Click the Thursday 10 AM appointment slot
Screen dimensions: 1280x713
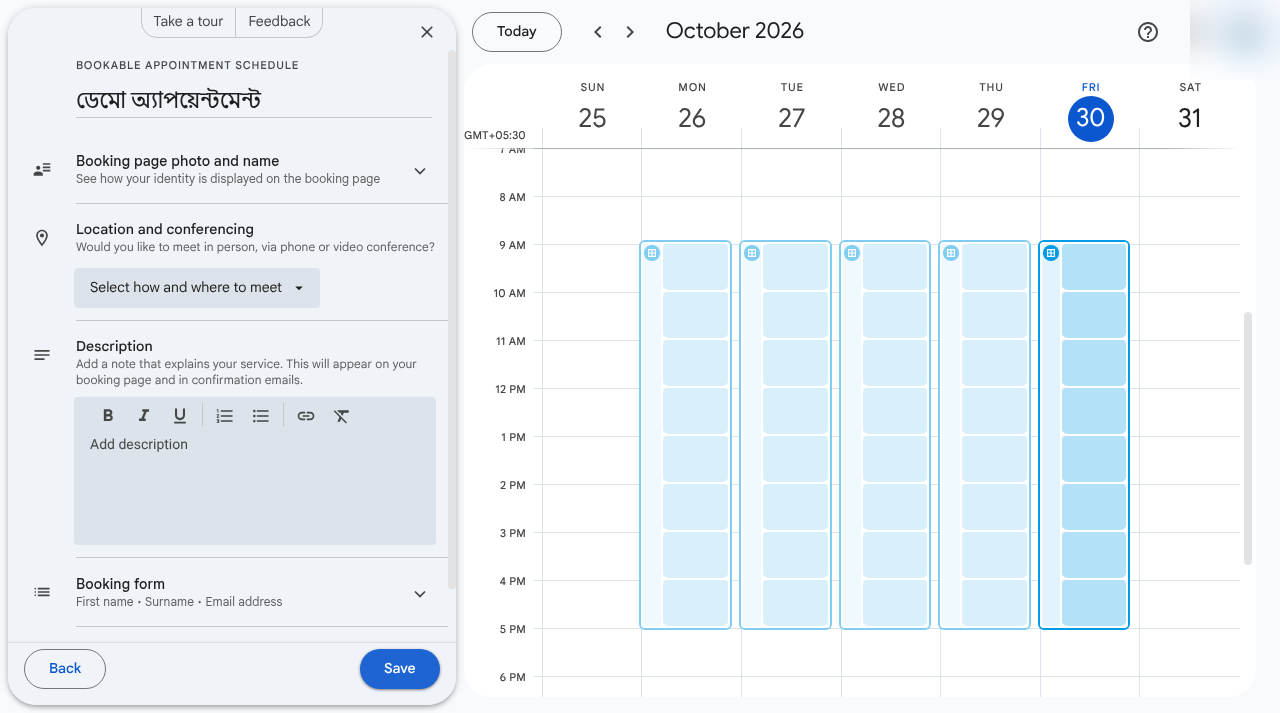coord(994,315)
